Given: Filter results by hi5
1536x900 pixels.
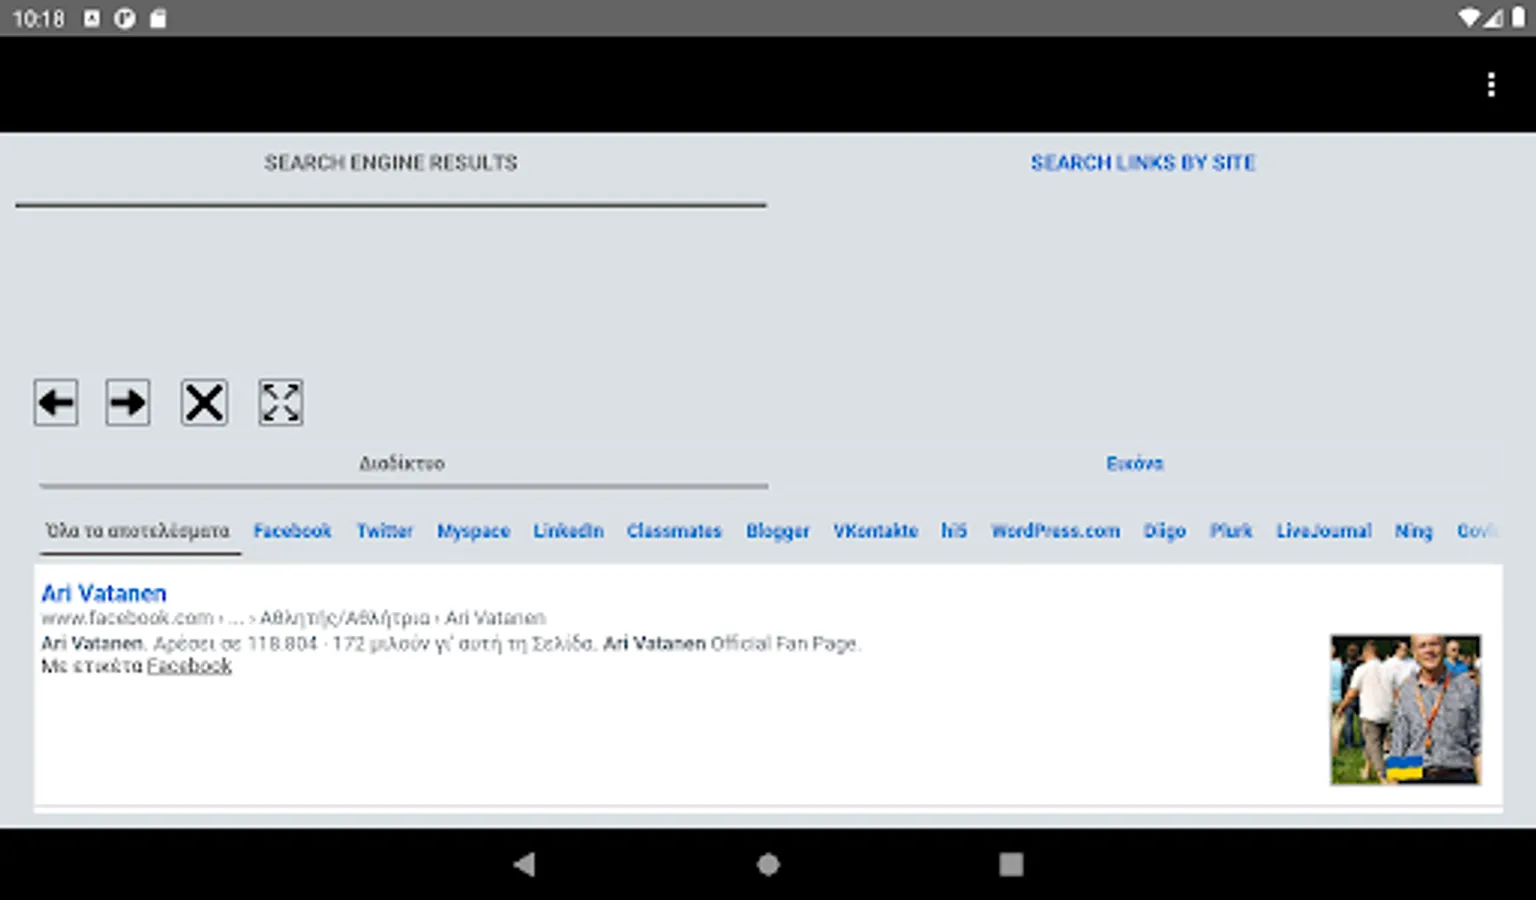Looking at the screenshot, I should (x=954, y=531).
